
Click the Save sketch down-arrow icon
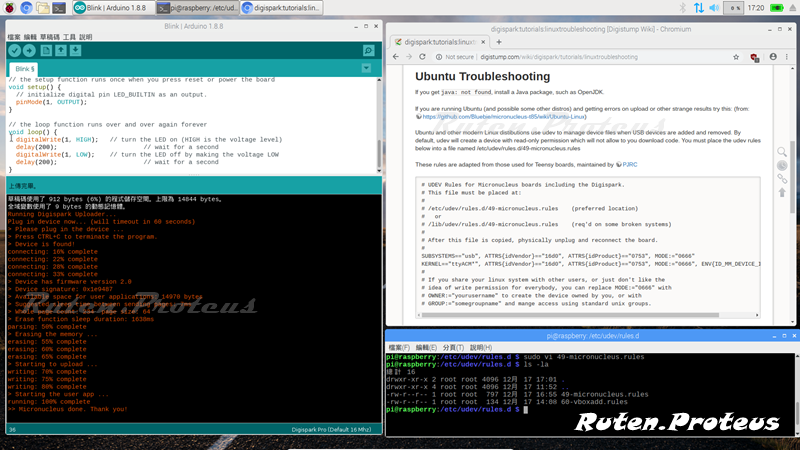[76, 51]
